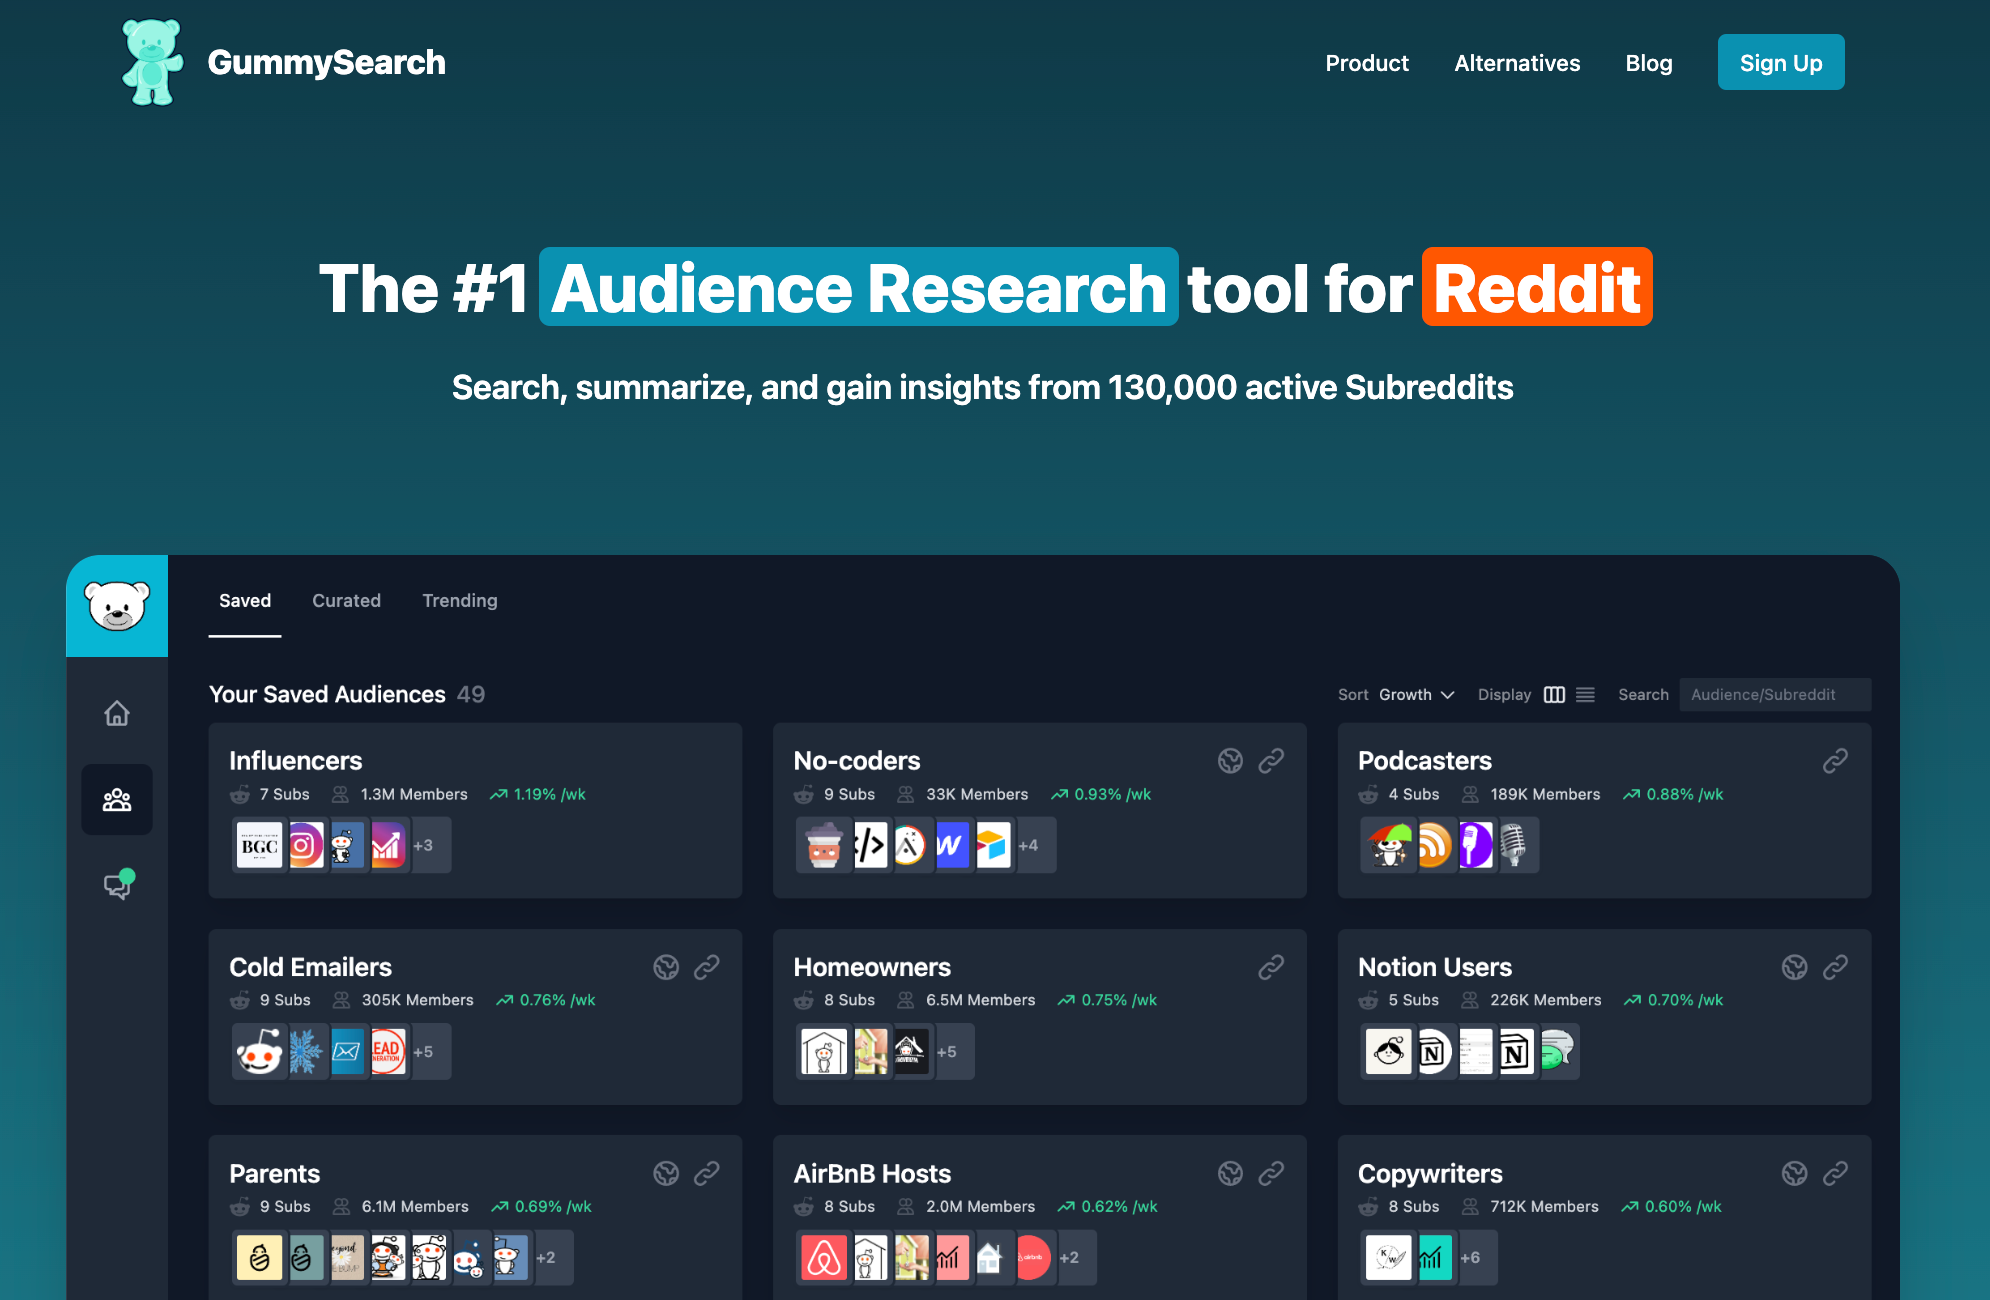Switch display to list view
1990x1300 pixels.
[1585, 695]
